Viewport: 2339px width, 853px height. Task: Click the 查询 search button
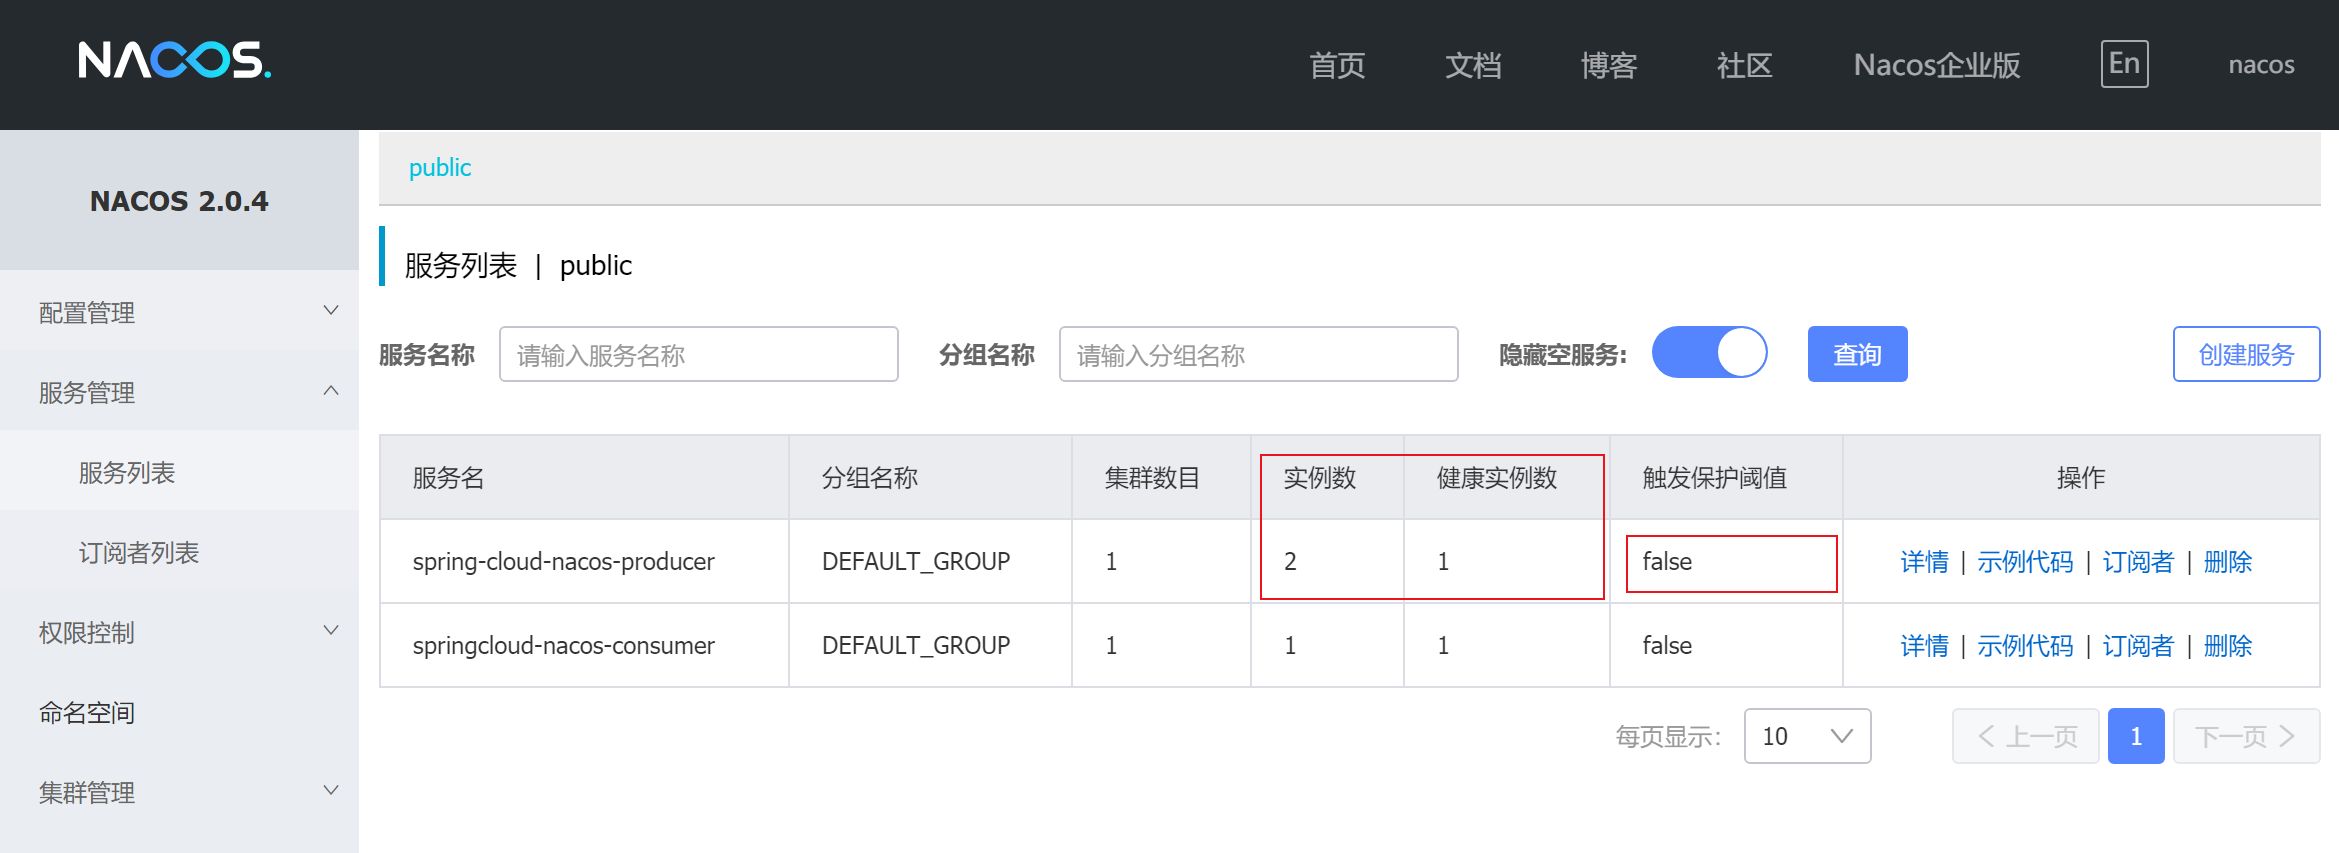coord(1857,354)
